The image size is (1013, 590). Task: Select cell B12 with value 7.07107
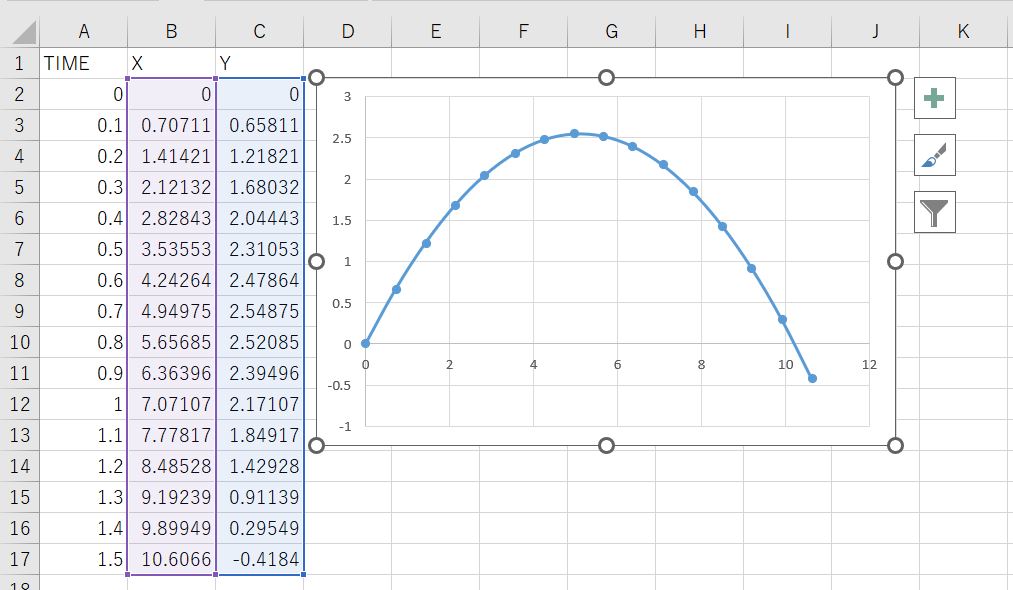(171, 405)
